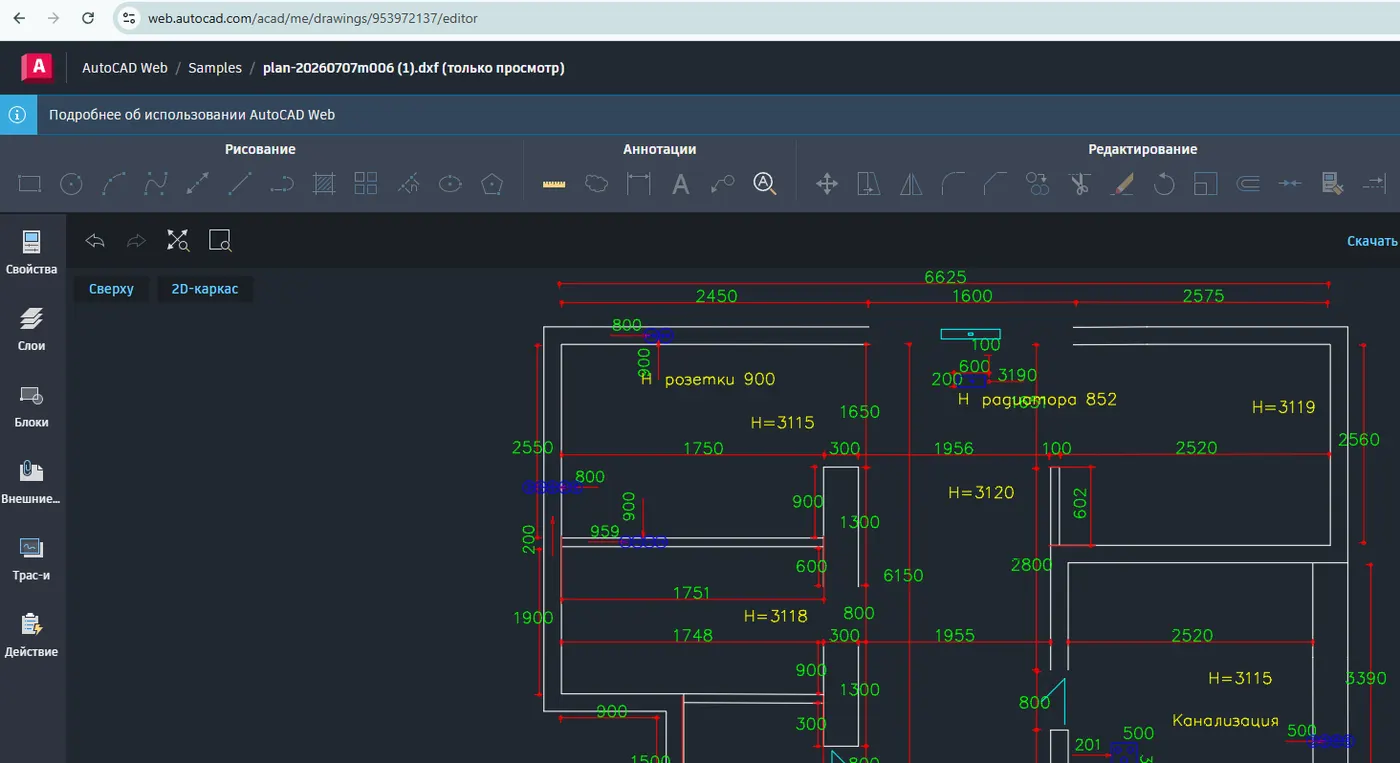The height and width of the screenshot is (763, 1400).
Task: Click the 2D-каркас visual style button
Action: pos(205,289)
